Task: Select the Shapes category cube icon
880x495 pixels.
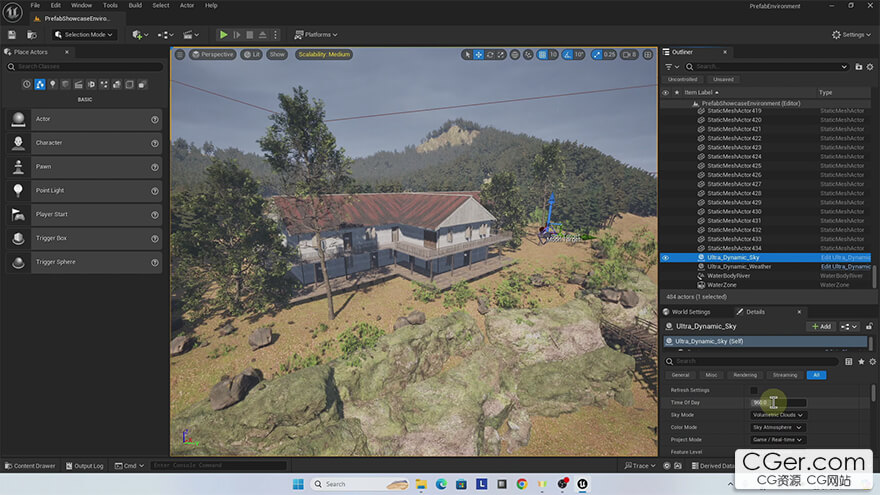Action: [x=66, y=84]
